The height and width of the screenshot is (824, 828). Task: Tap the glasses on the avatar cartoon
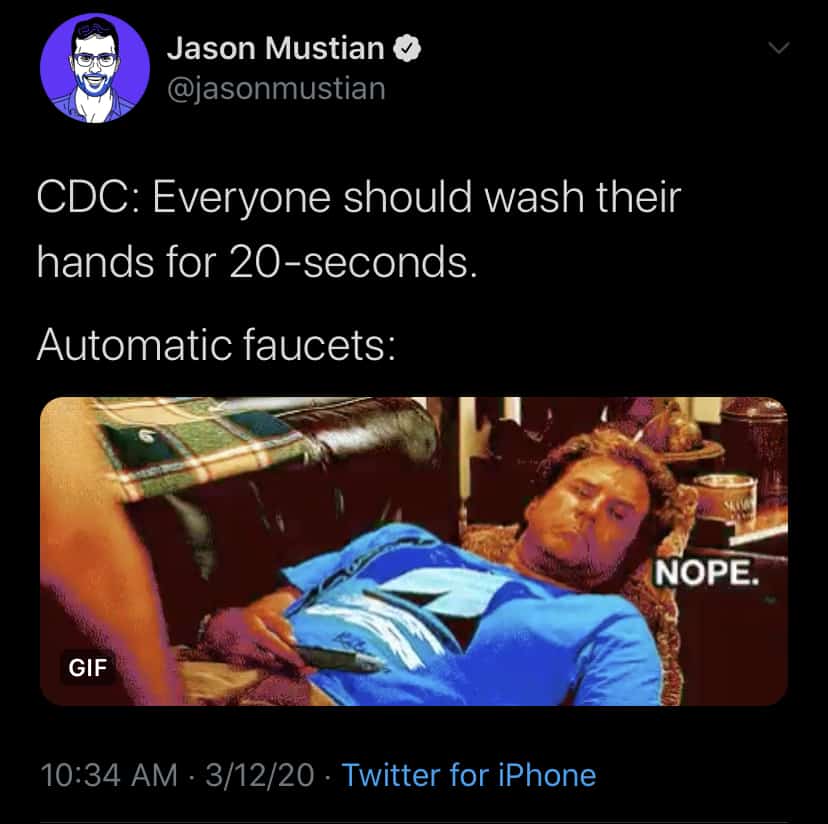(x=95, y=59)
